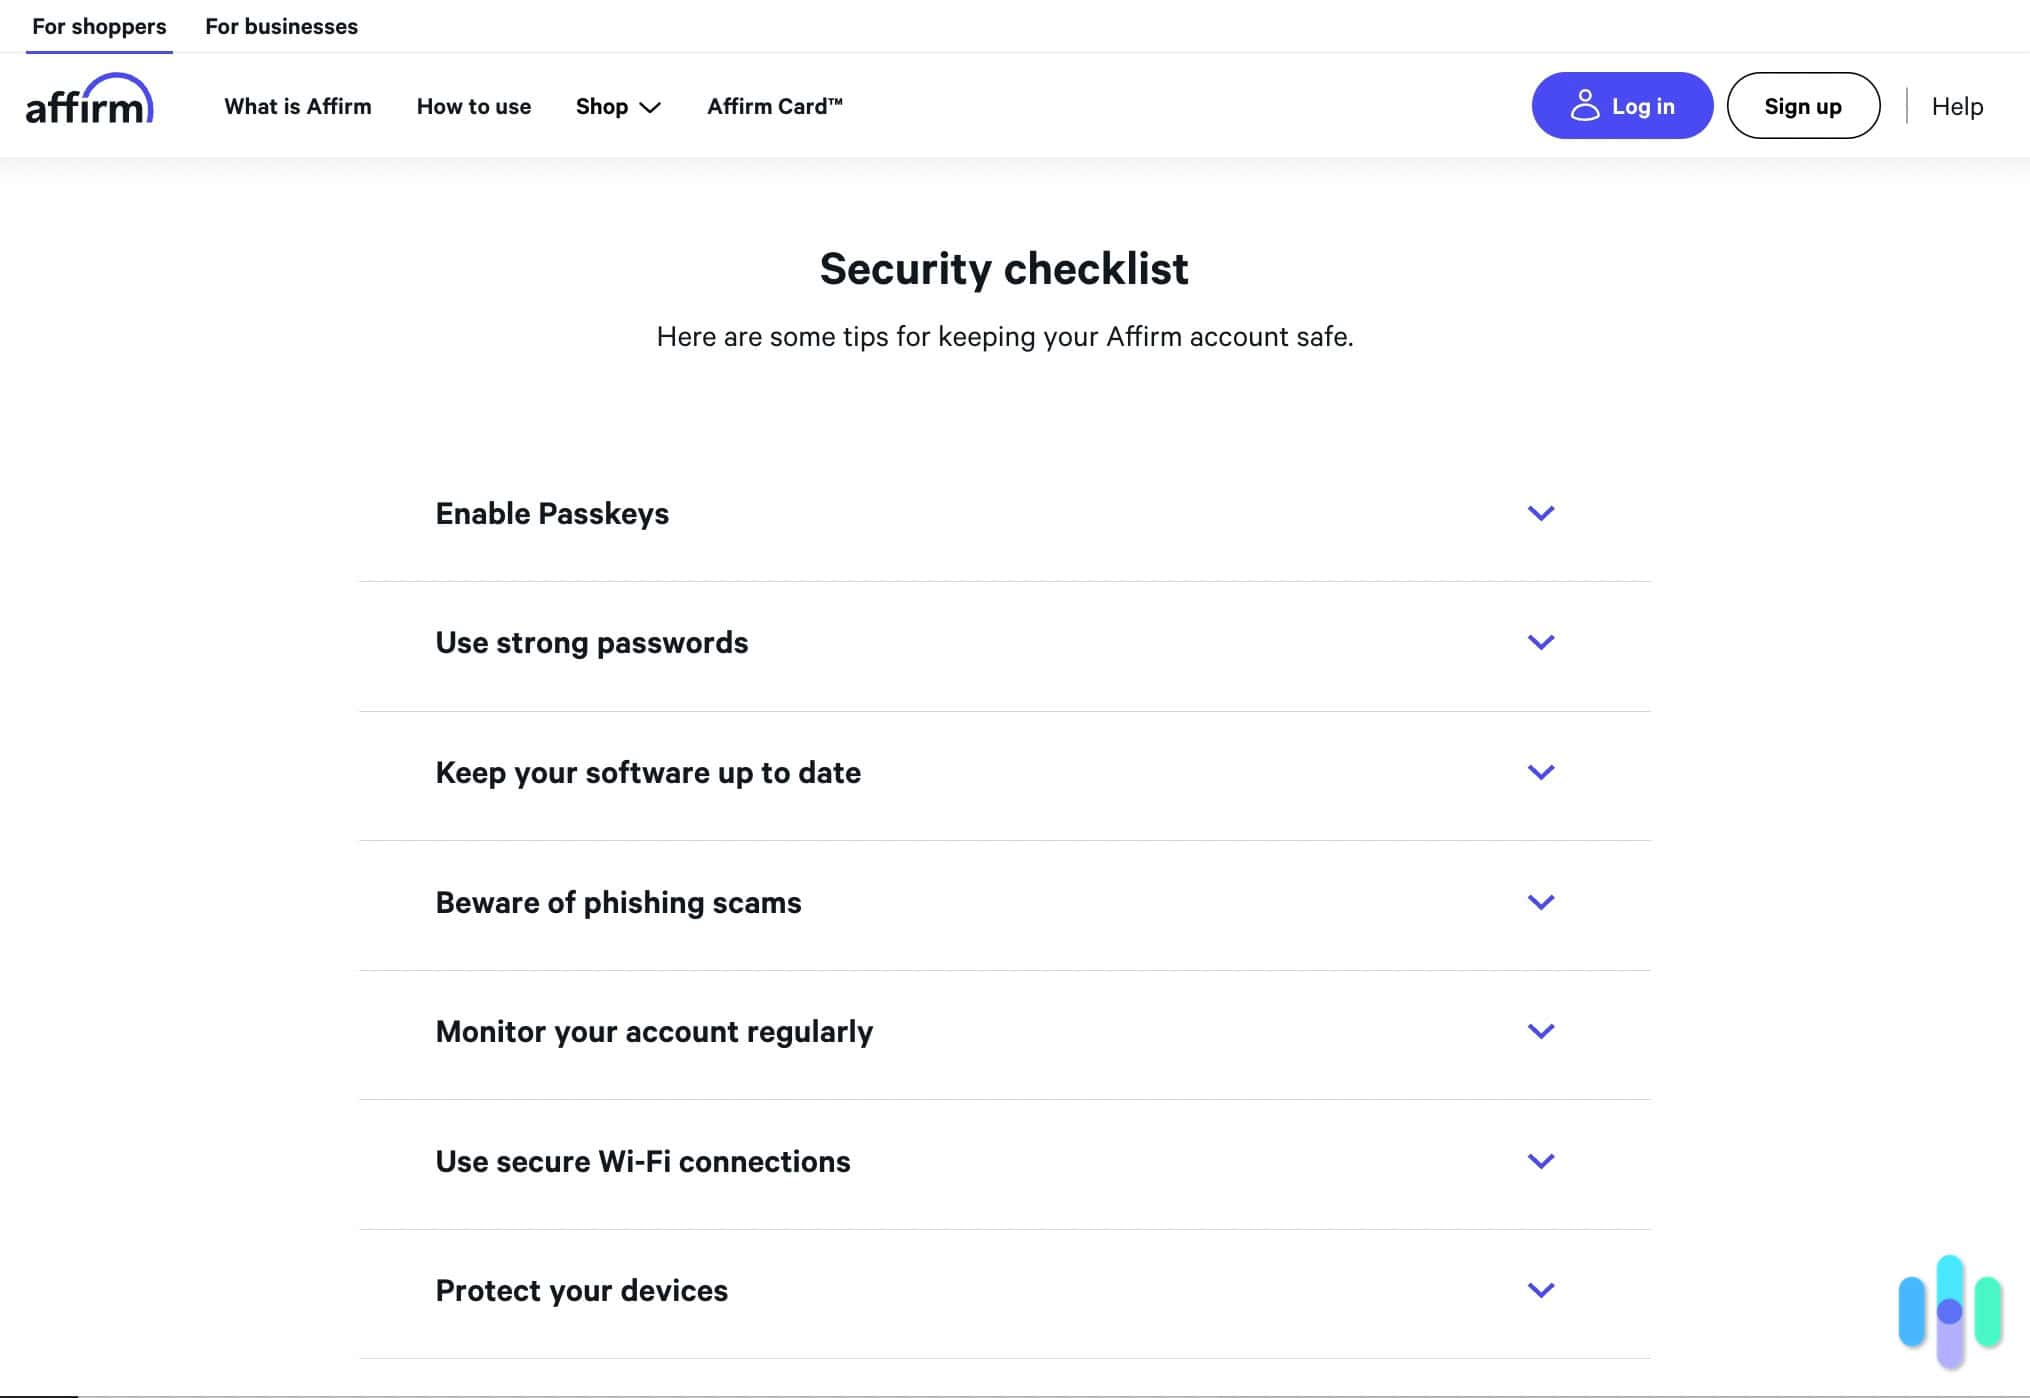This screenshot has height=1398, width=2030.
Task: Open the How to use page
Action: [x=474, y=106]
